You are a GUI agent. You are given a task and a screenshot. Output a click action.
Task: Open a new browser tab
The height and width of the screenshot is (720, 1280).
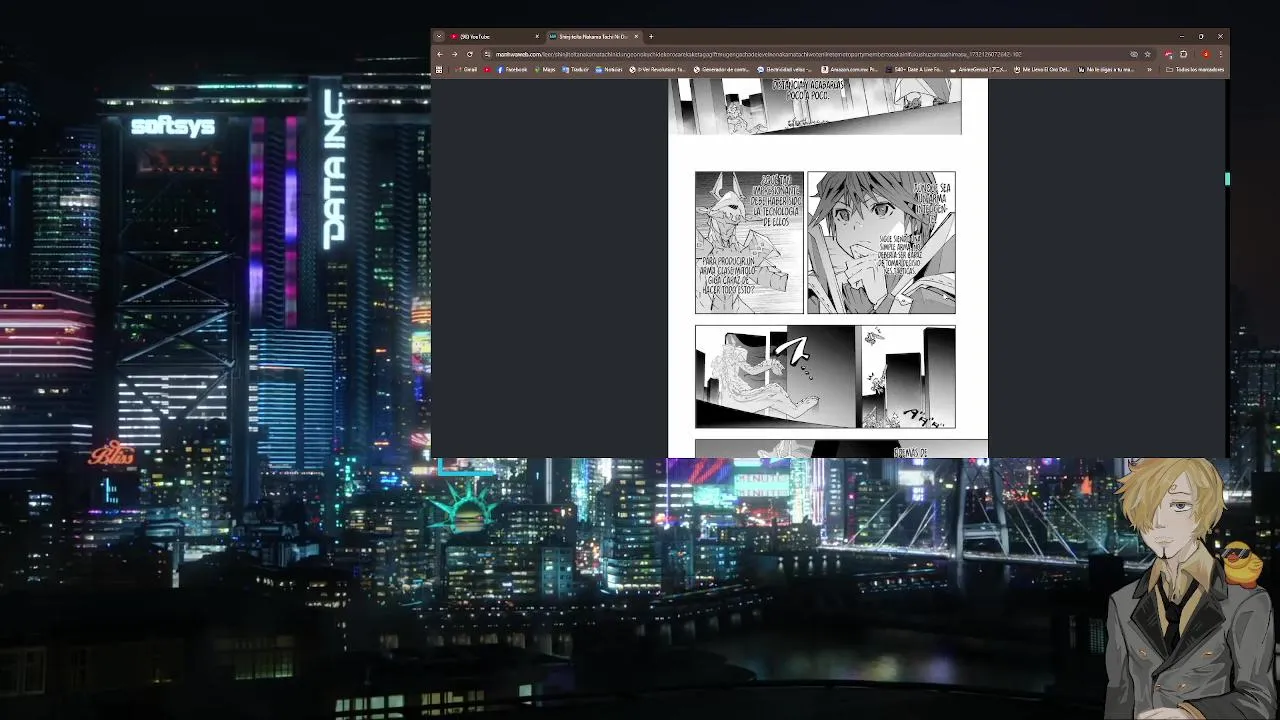tap(651, 36)
